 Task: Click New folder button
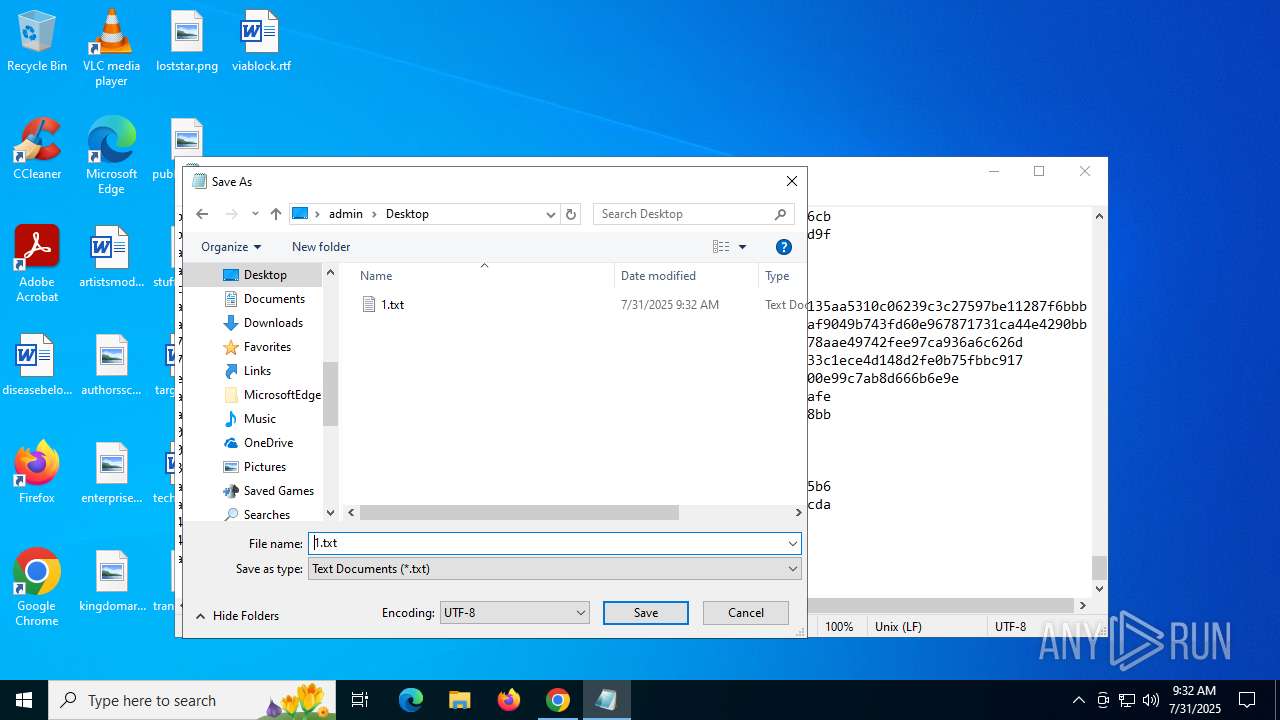(321, 247)
